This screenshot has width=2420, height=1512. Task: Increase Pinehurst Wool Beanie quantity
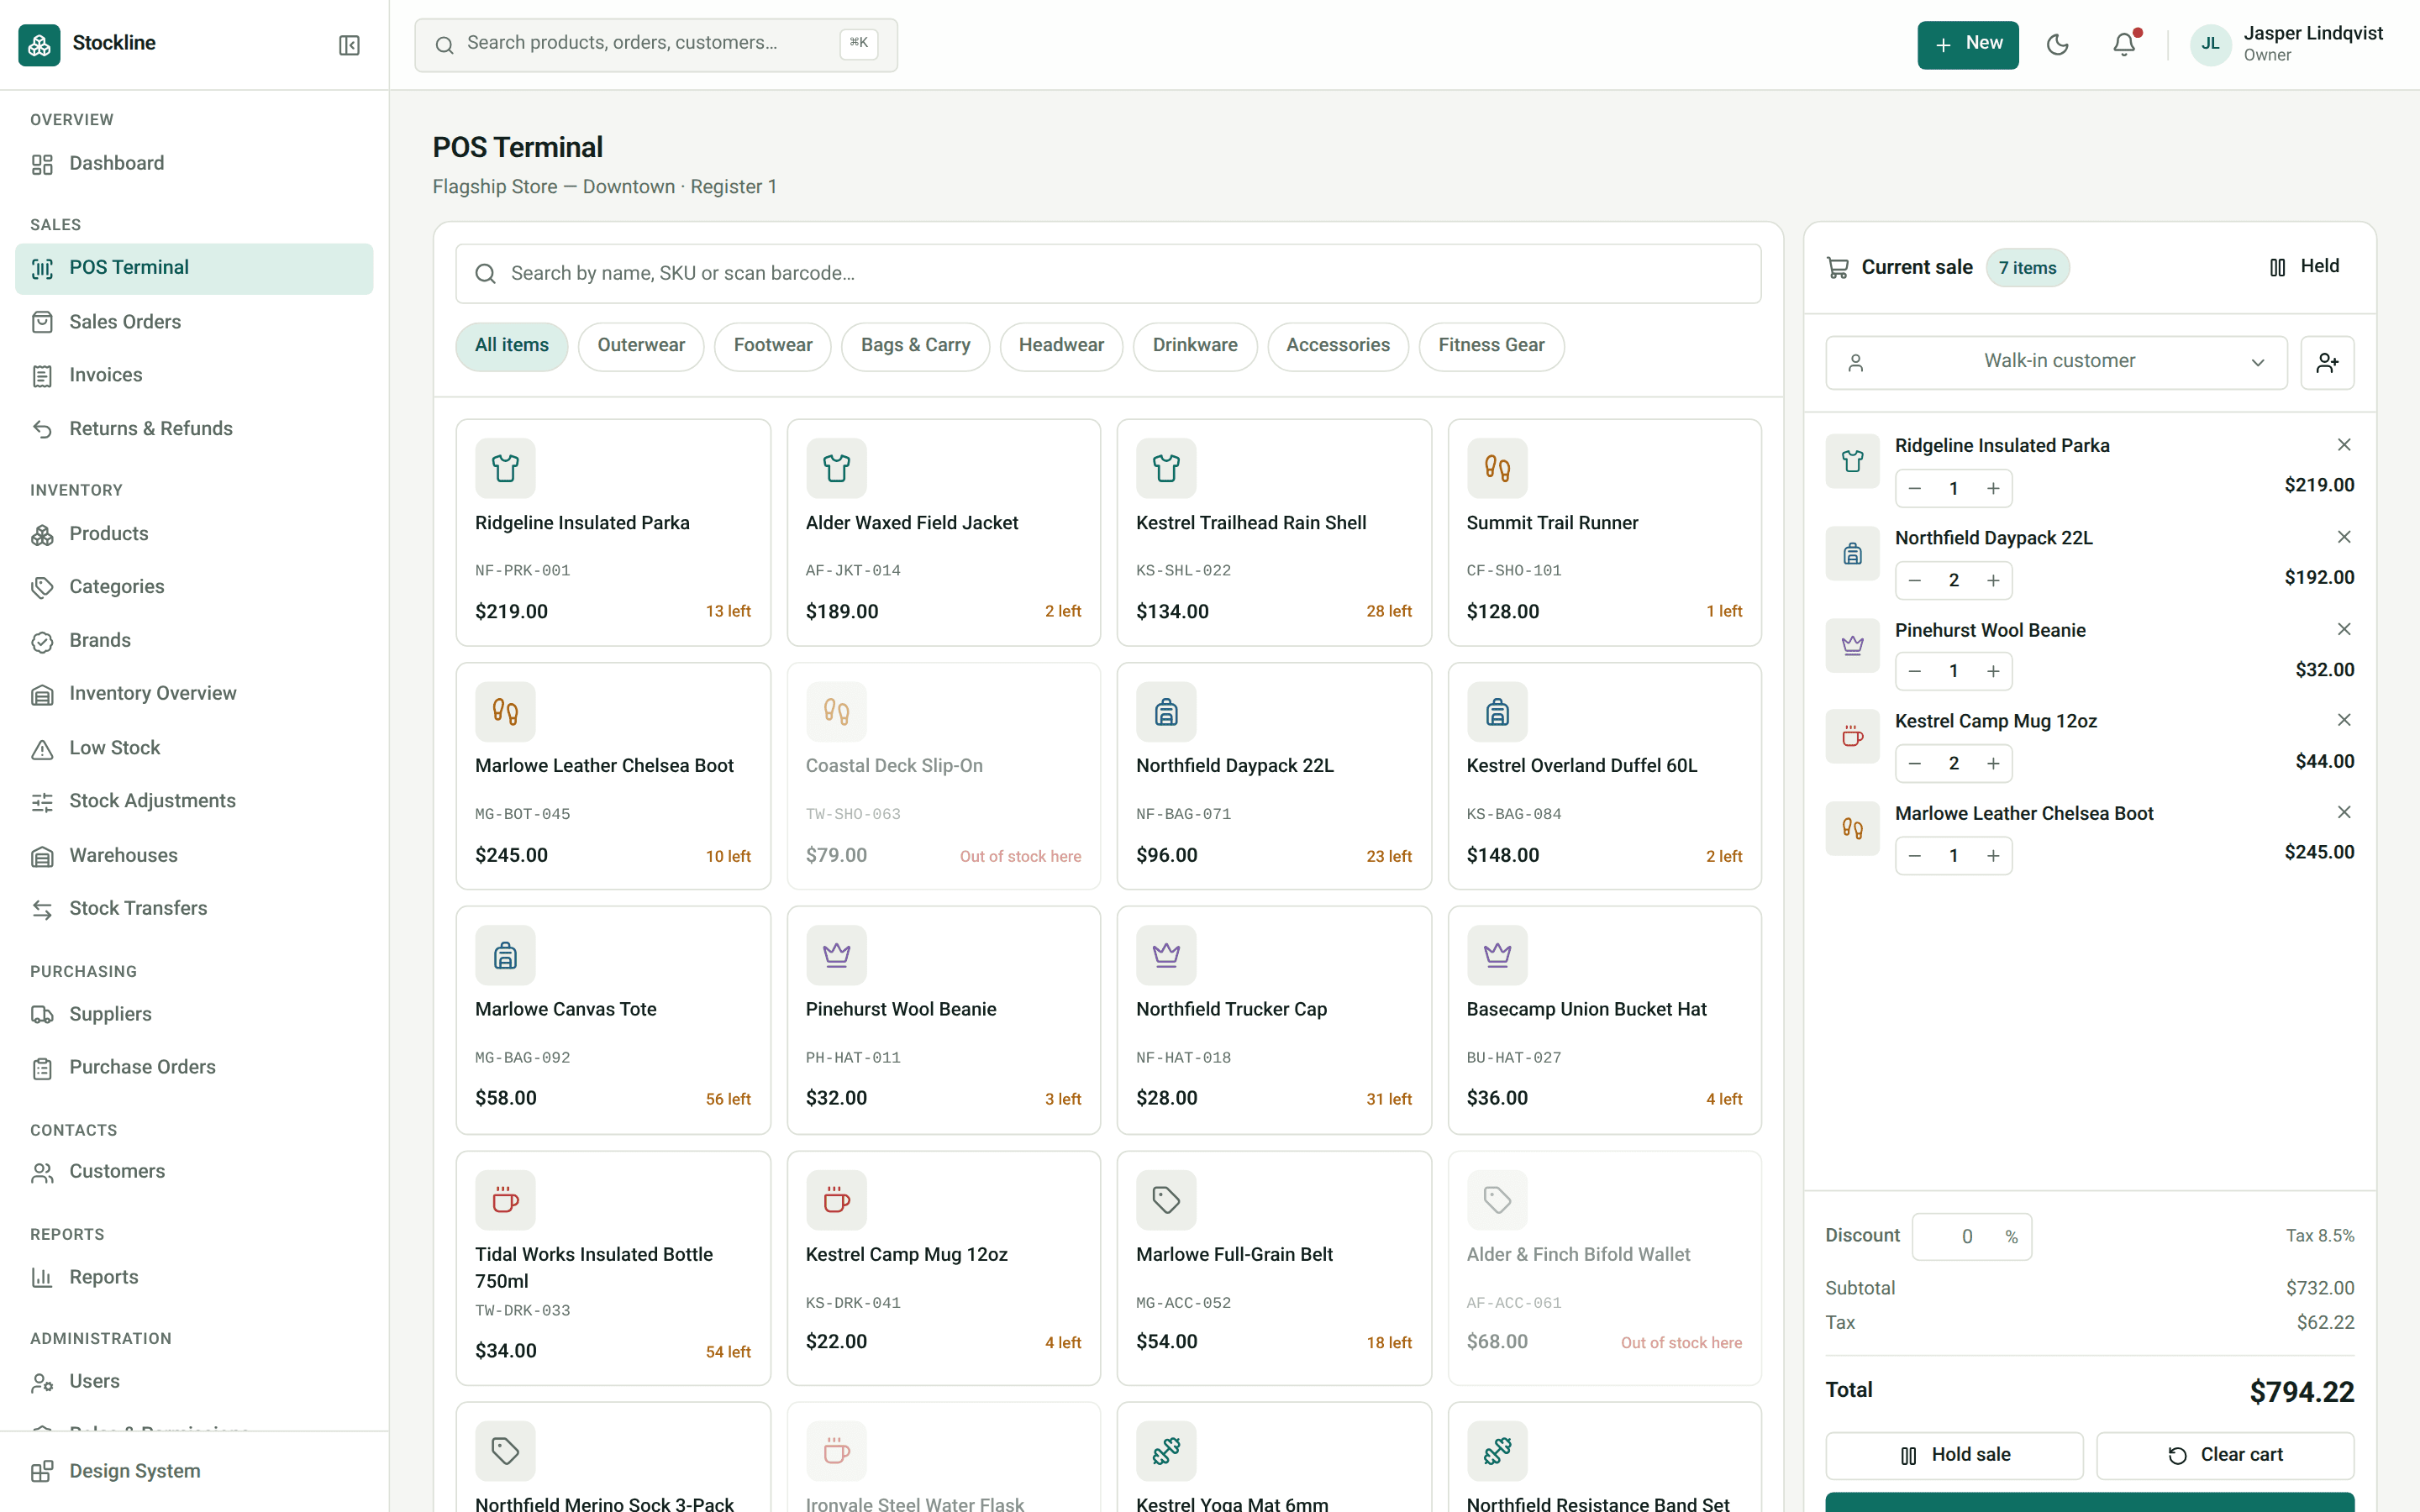tap(1993, 671)
